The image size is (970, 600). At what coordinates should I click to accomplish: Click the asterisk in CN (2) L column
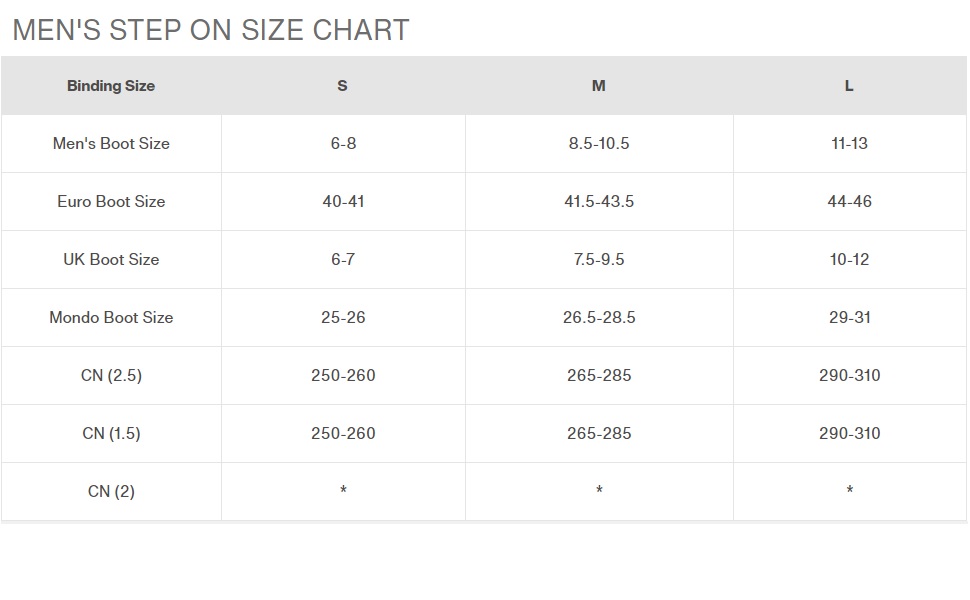[x=849, y=491]
